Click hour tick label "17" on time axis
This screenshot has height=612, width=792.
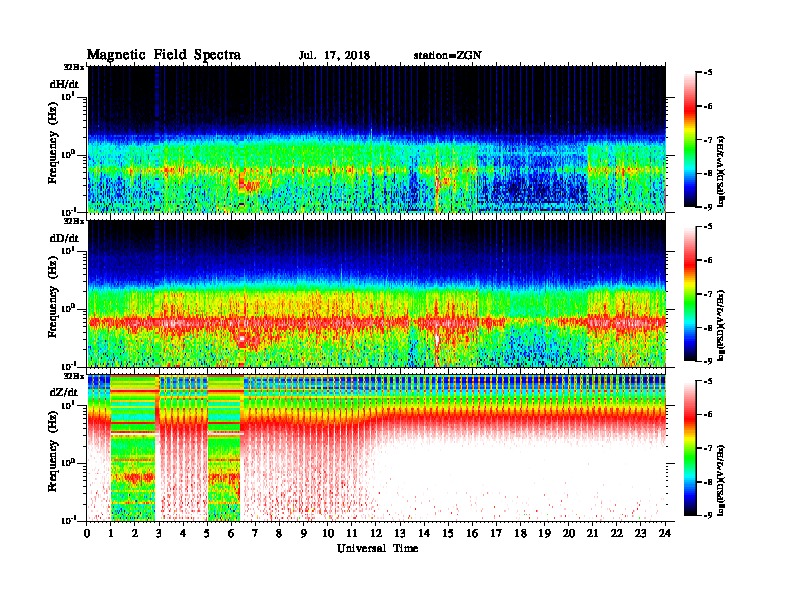[x=497, y=533]
